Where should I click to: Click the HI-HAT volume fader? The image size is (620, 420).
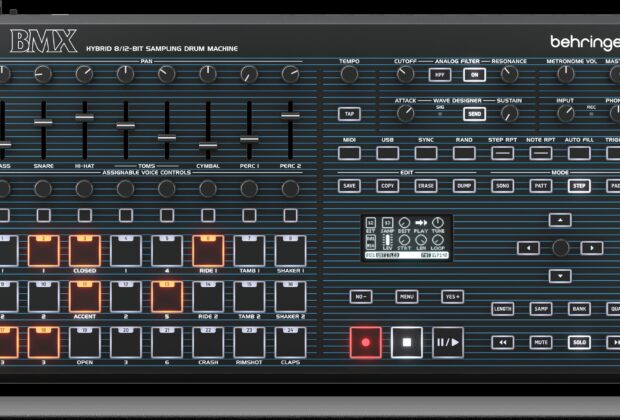(x=85, y=117)
